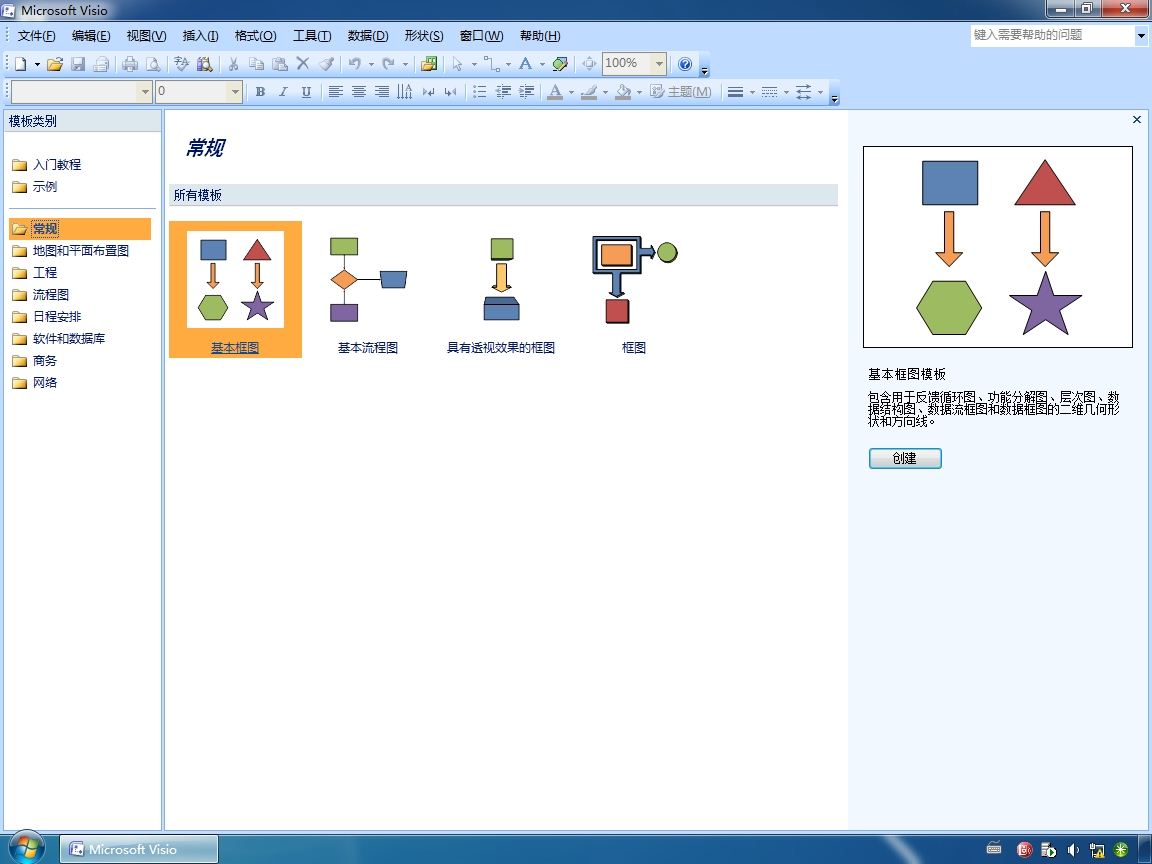Select the Pointer tool
Image resolution: width=1152 pixels, height=864 pixels.
point(458,64)
